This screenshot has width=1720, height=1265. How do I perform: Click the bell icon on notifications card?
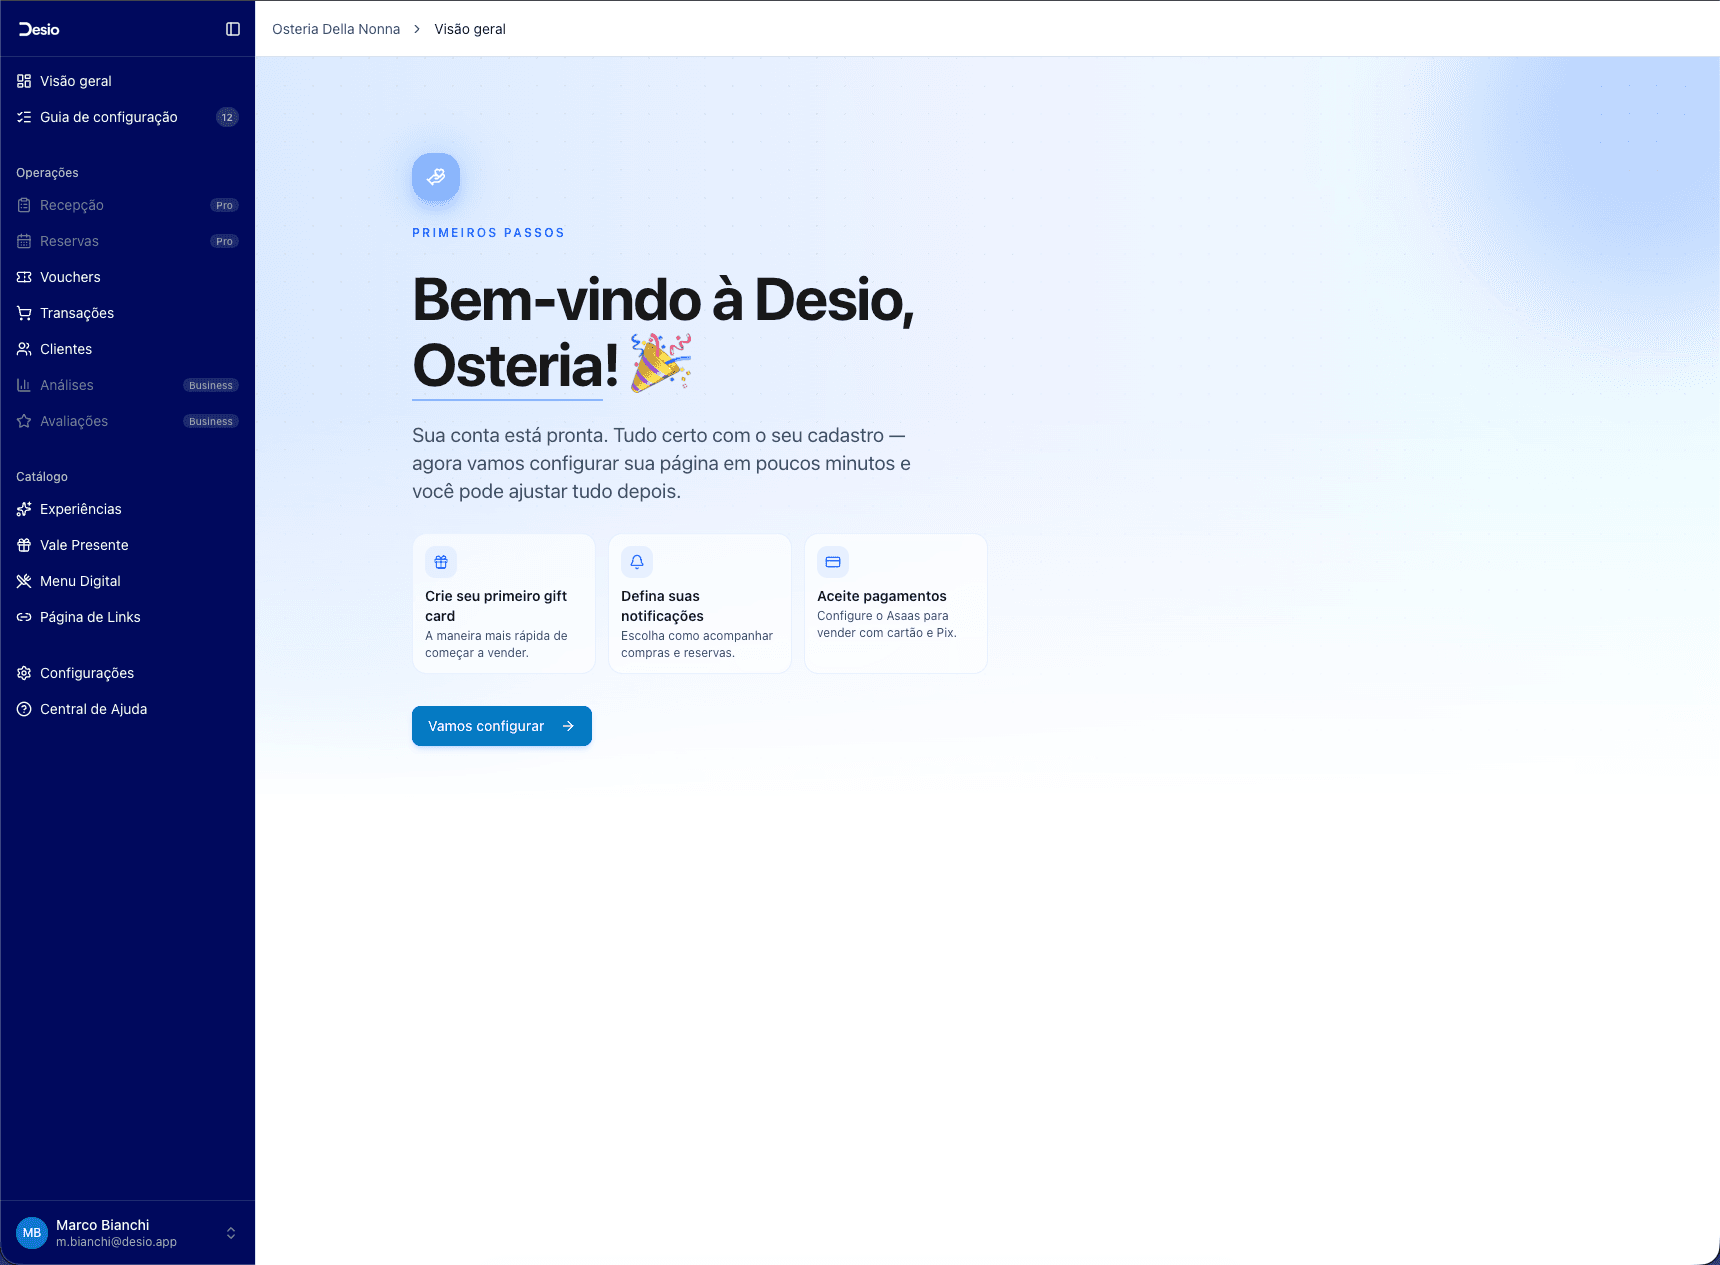coord(637,562)
